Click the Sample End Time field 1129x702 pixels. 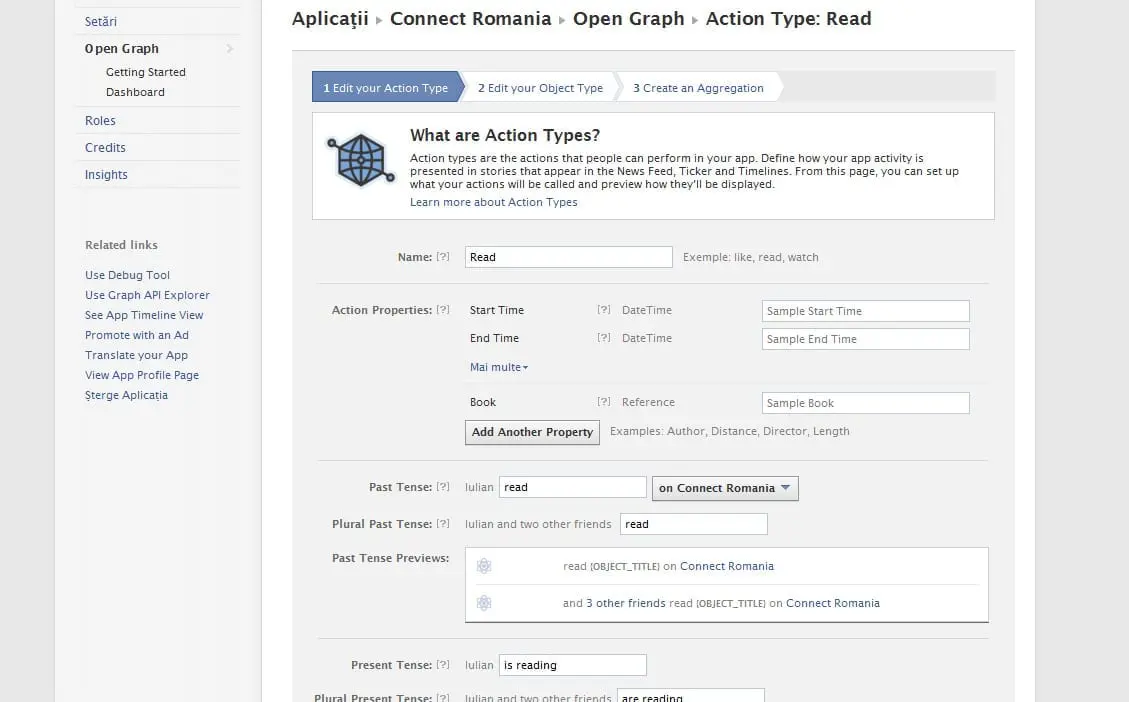pyautogui.click(x=865, y=339)
